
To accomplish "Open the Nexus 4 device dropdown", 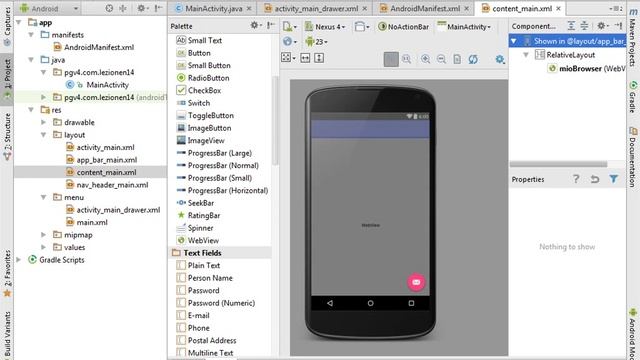I will pyautogui.click(x=325, y=27).
